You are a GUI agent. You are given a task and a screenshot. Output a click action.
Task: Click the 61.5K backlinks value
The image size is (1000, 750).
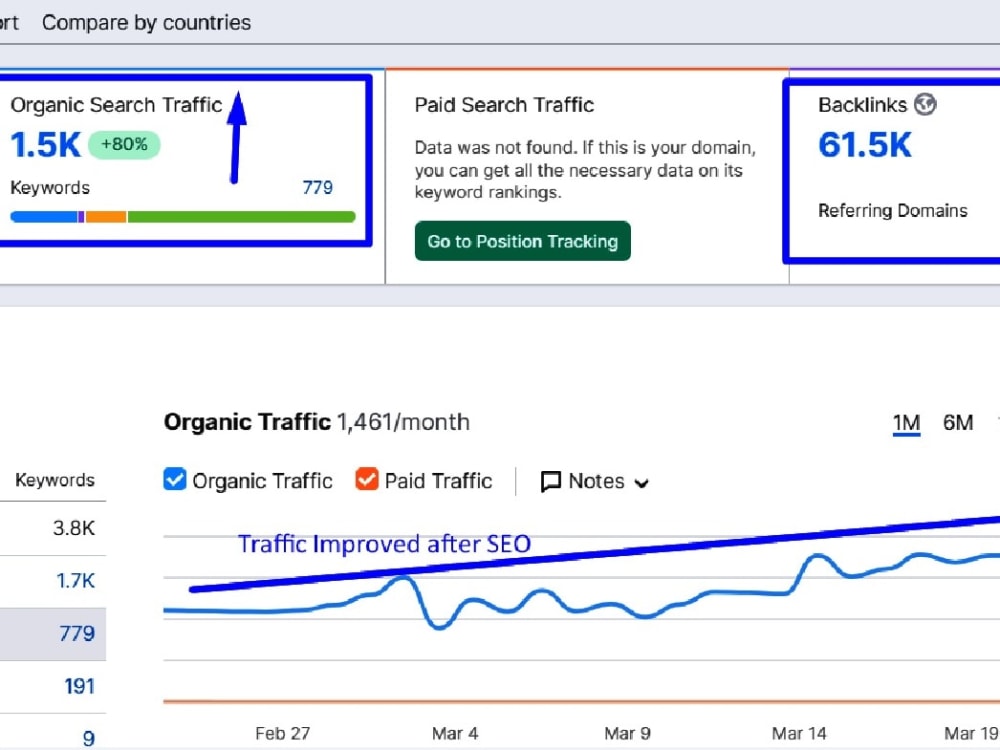(865, 145)
